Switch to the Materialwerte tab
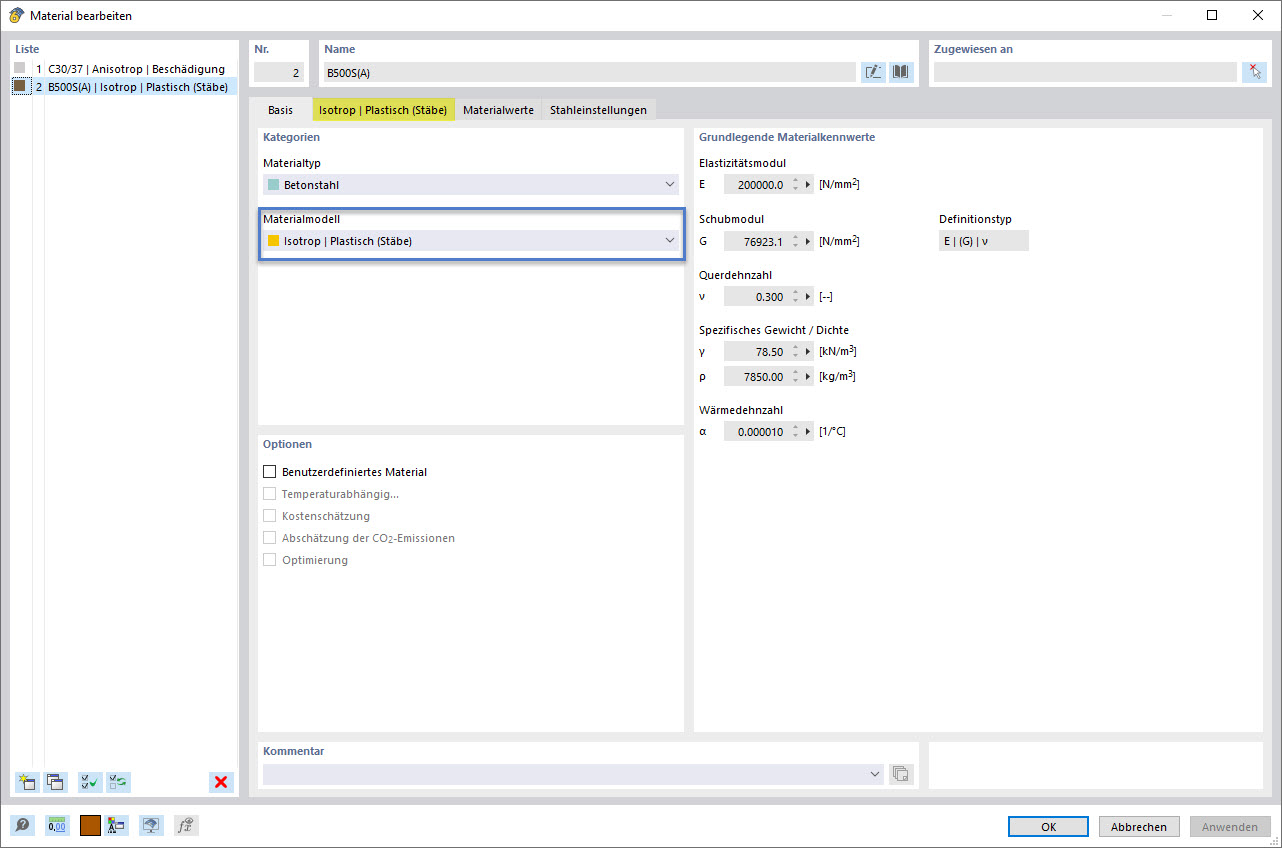This screenshot has width=1282, height=848. 498,110
